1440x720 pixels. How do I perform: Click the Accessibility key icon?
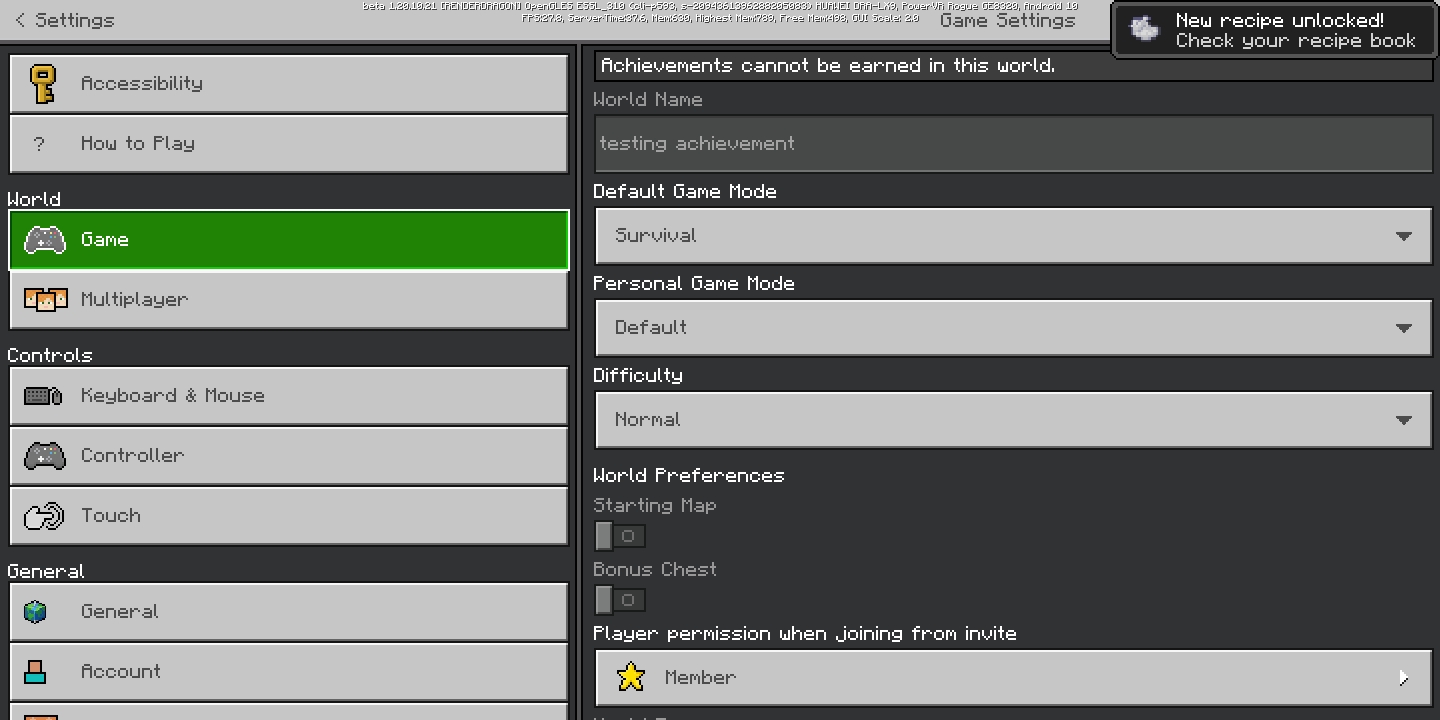point(42,84)
